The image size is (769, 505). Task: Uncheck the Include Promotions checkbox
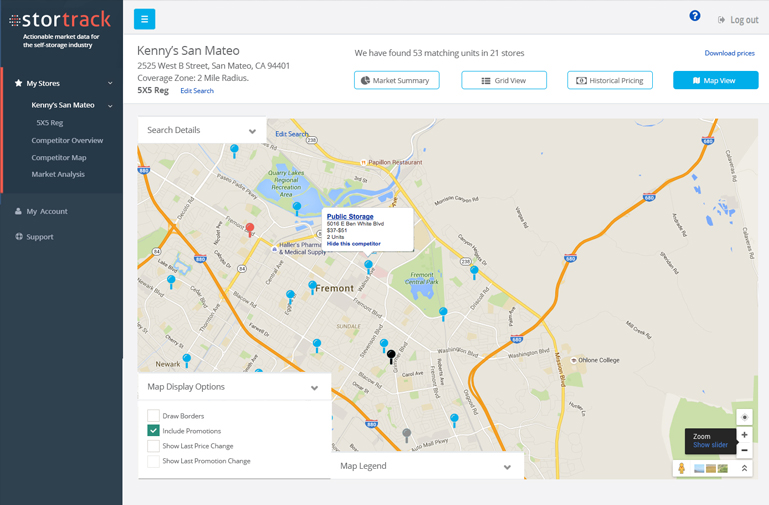(x=153, y=430)
